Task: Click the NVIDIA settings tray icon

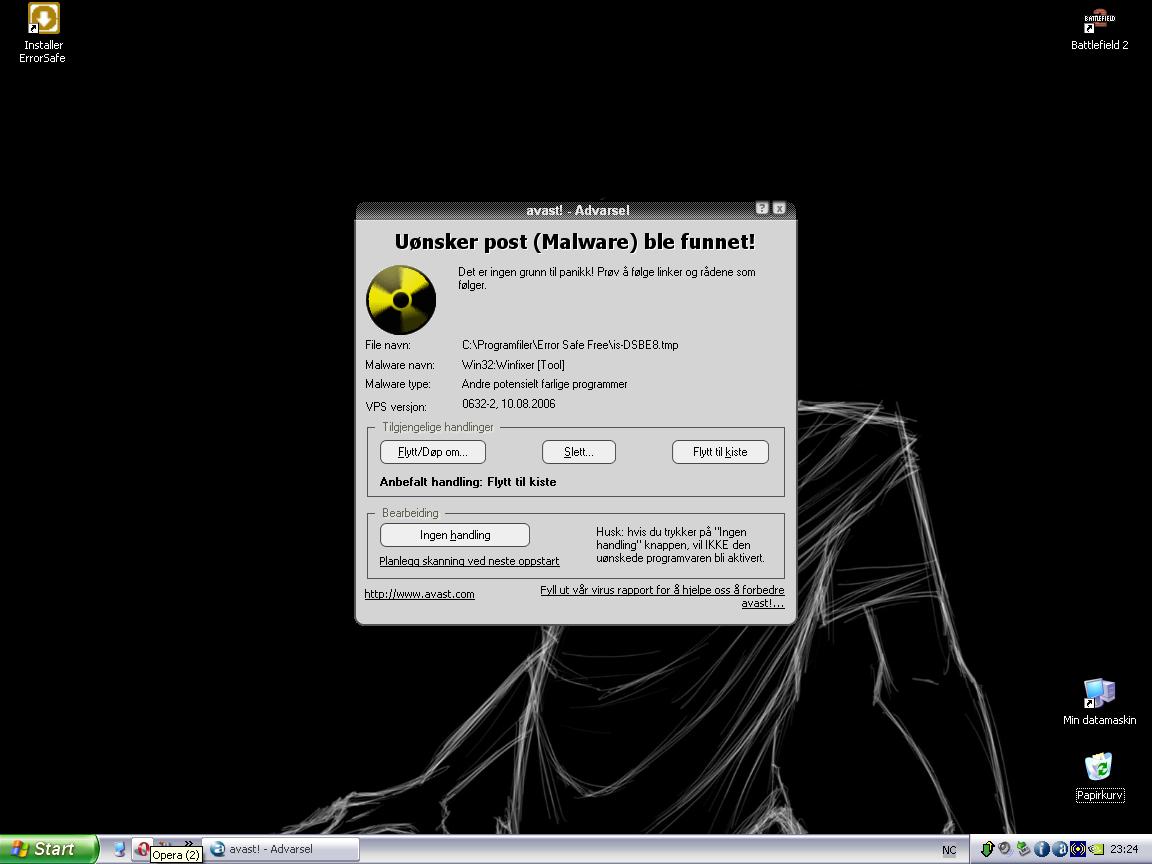Action: tap(1095, 849)
